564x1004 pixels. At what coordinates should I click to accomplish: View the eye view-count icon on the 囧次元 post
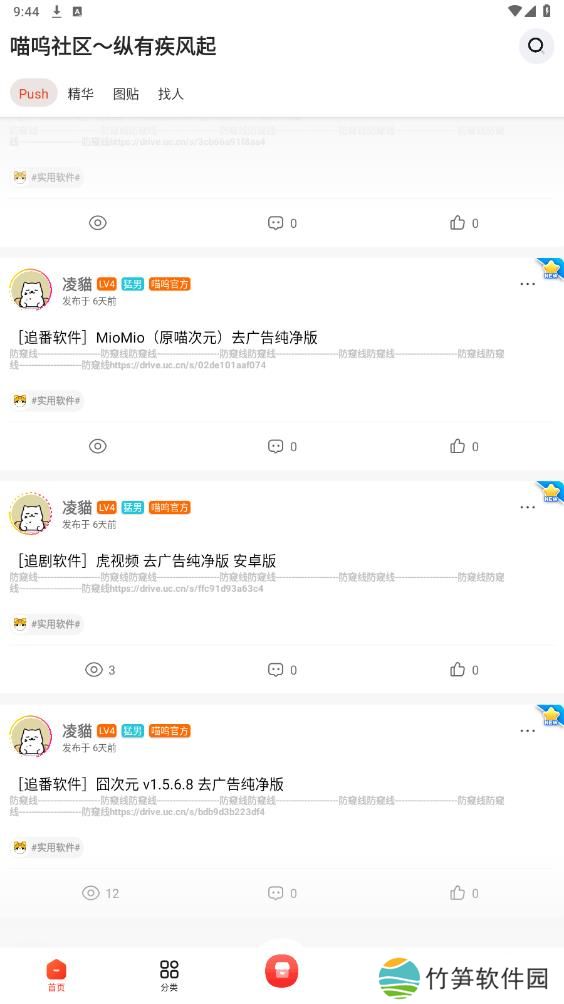pyautogui.click(x=91, y=893)
